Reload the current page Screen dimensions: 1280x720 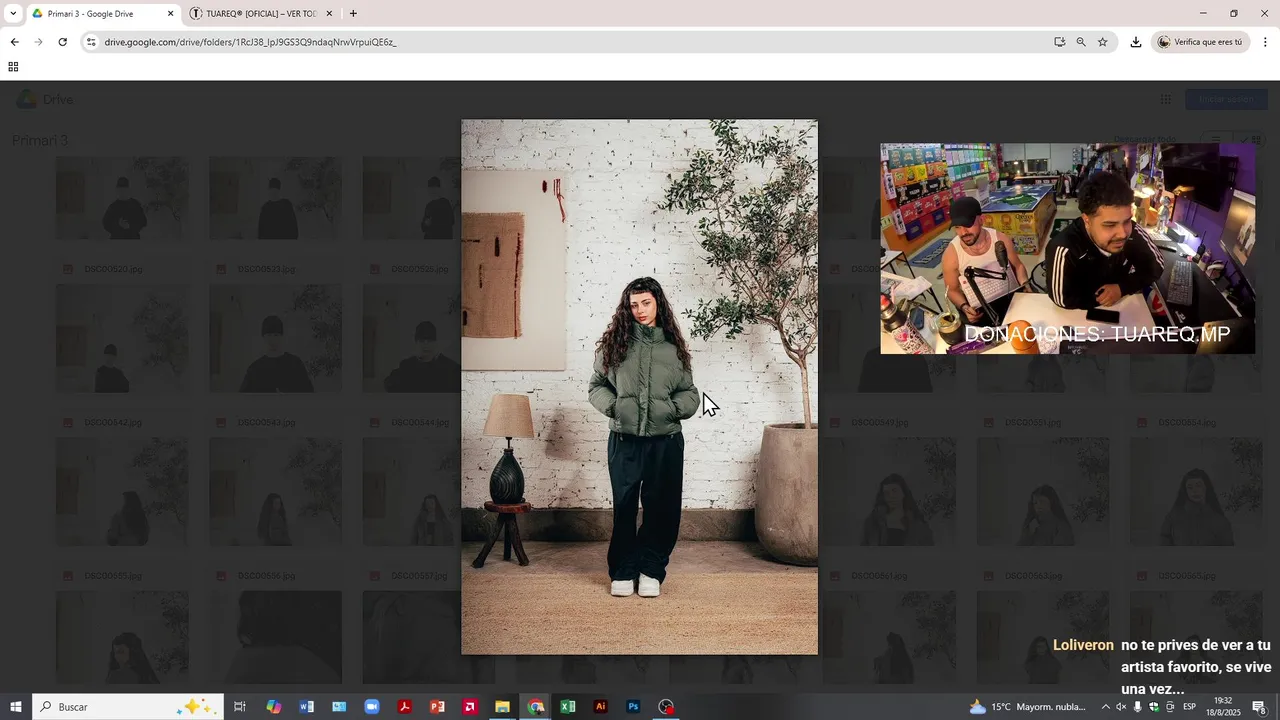[62, 42]
